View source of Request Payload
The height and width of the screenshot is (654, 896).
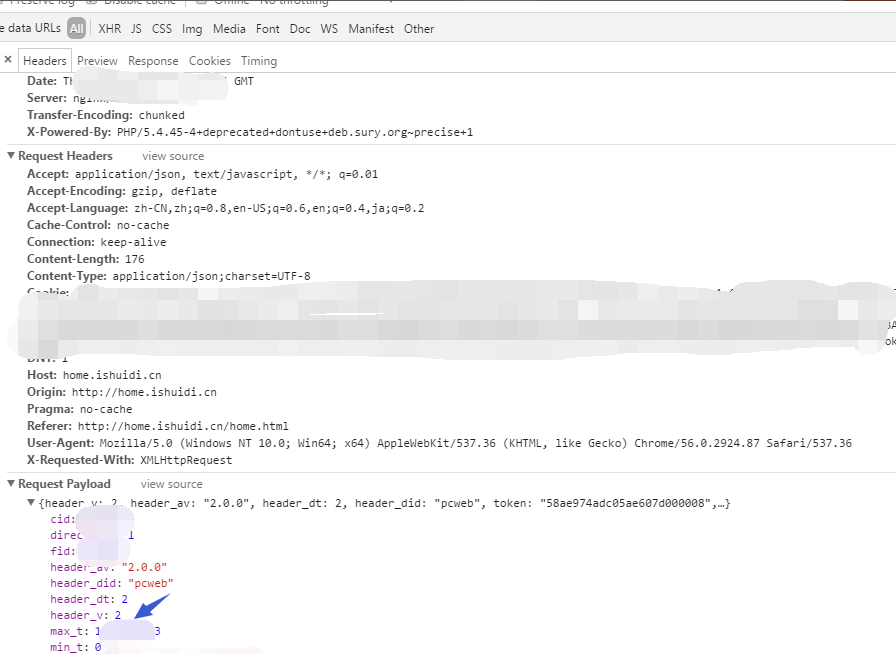171,484
